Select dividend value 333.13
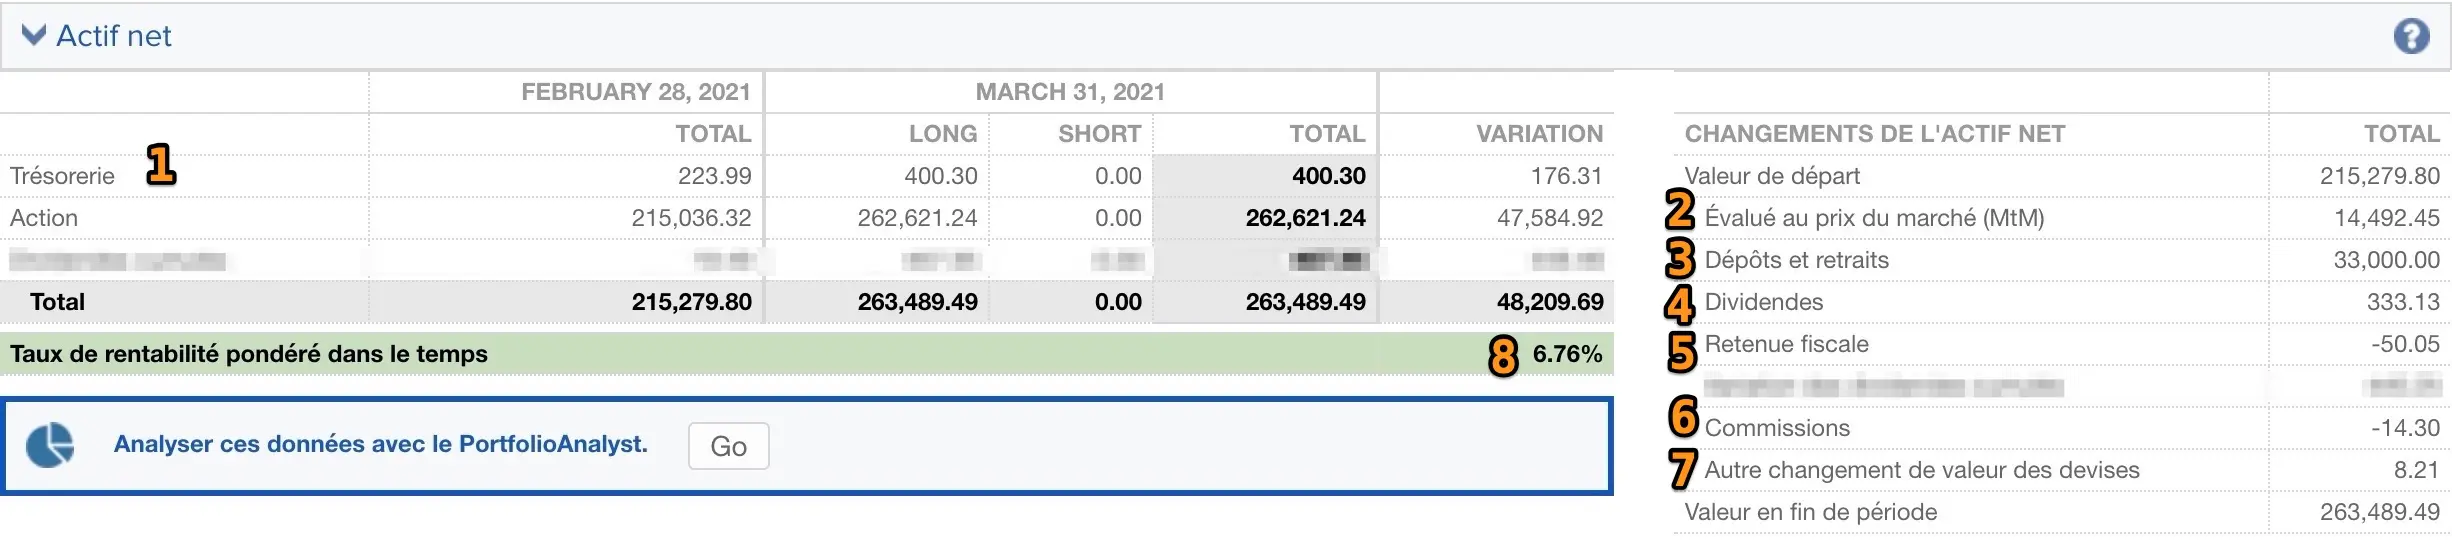 click(2403, 302)
